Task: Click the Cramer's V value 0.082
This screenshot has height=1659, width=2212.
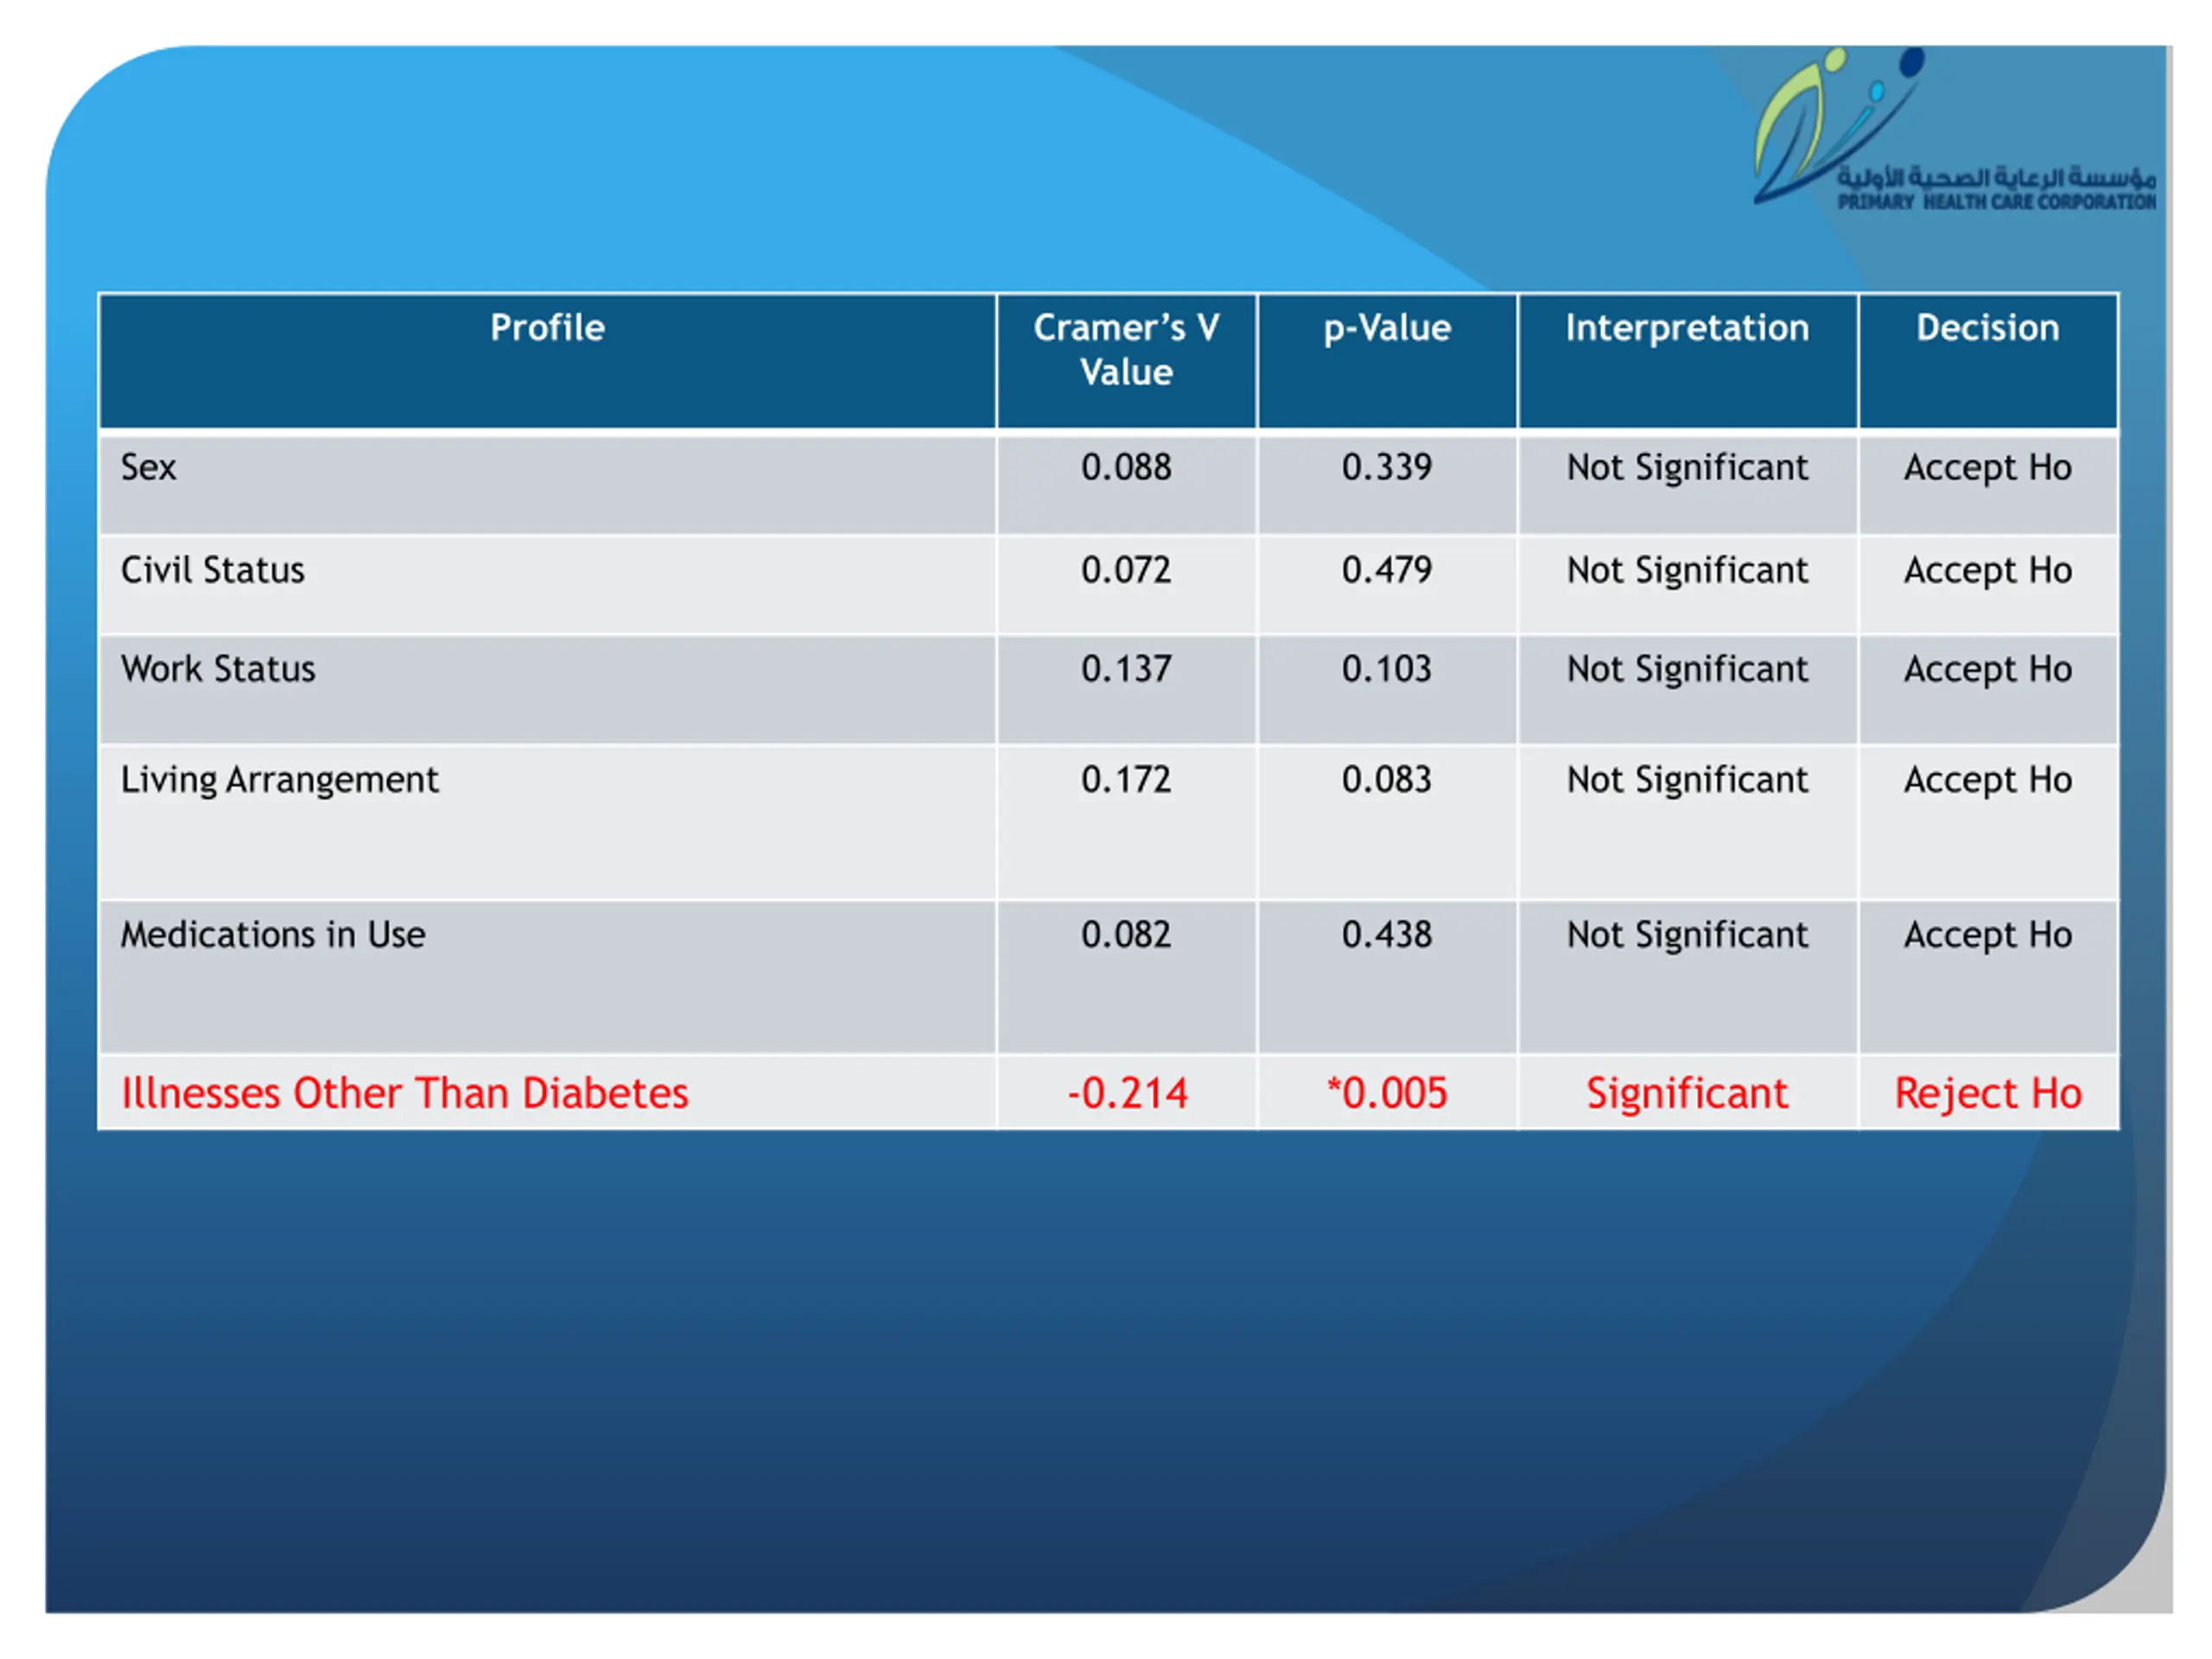Action: 1126,935
